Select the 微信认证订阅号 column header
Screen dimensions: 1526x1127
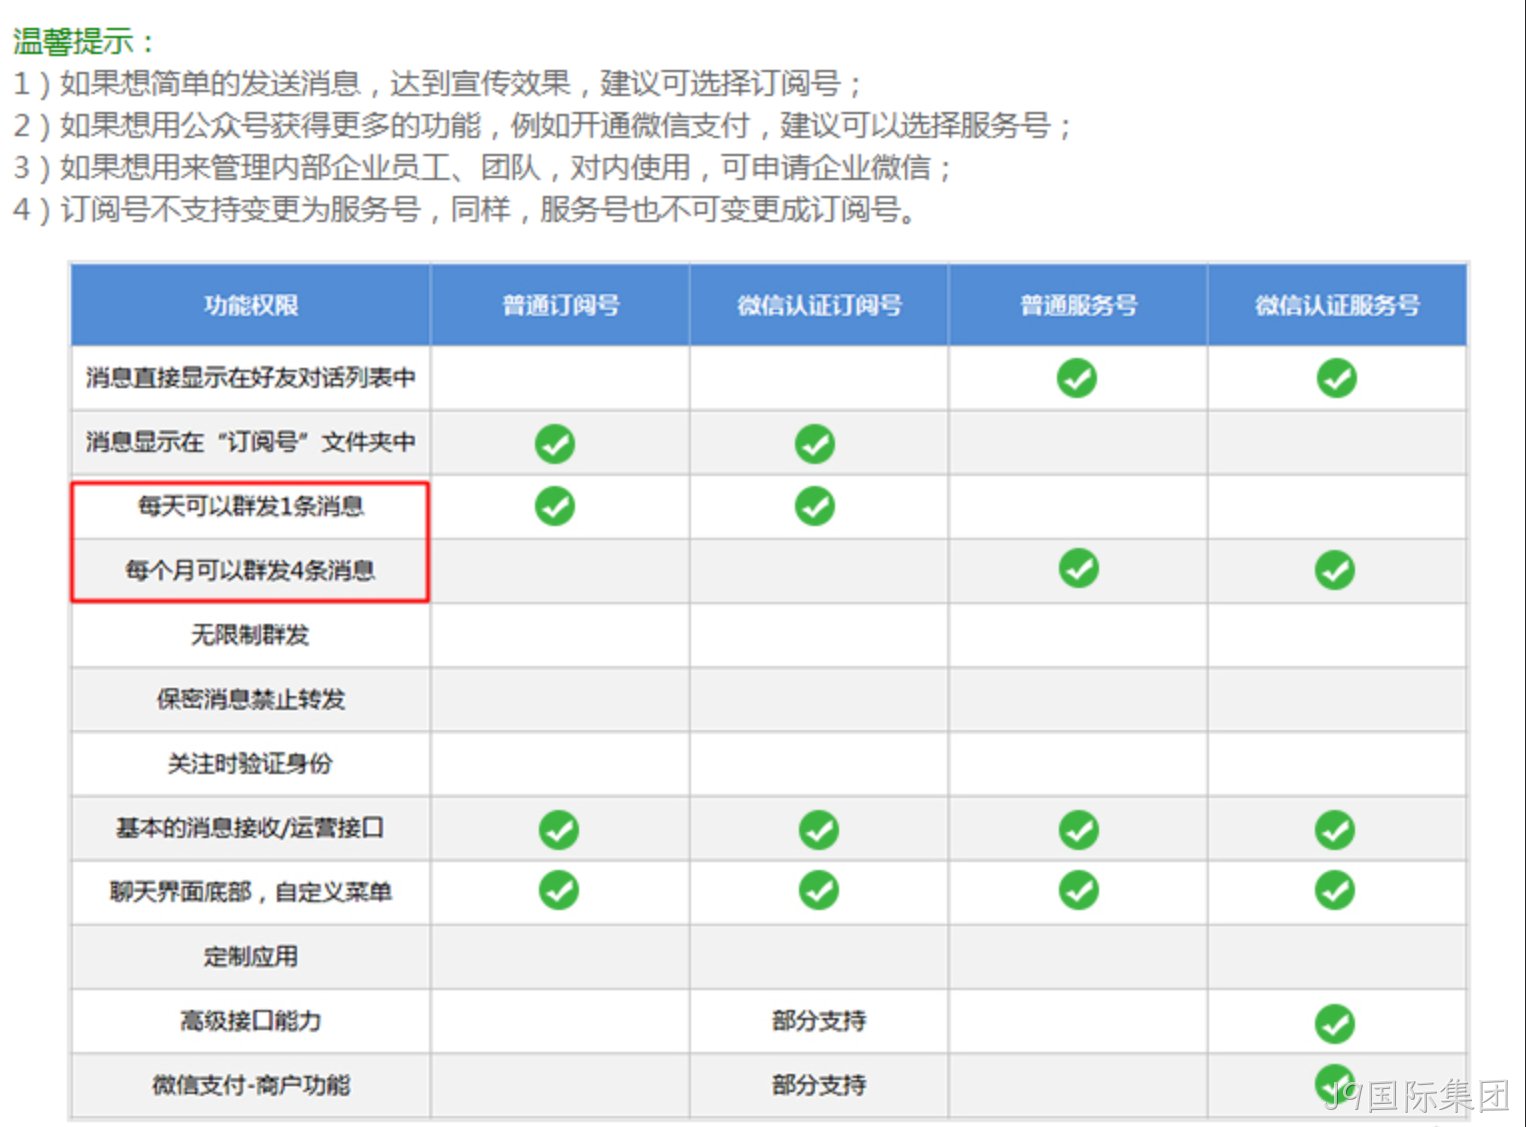(x=820, y=305)
